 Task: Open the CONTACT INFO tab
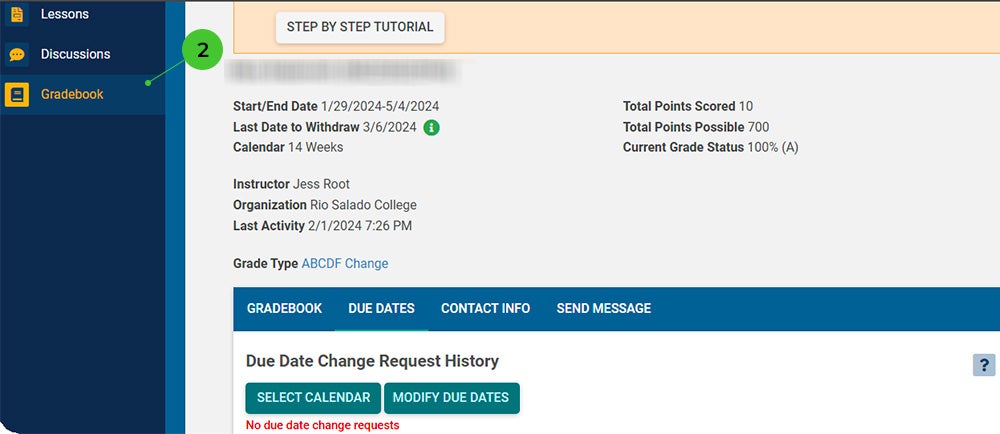pyautogui.click(x=485, y=308)
